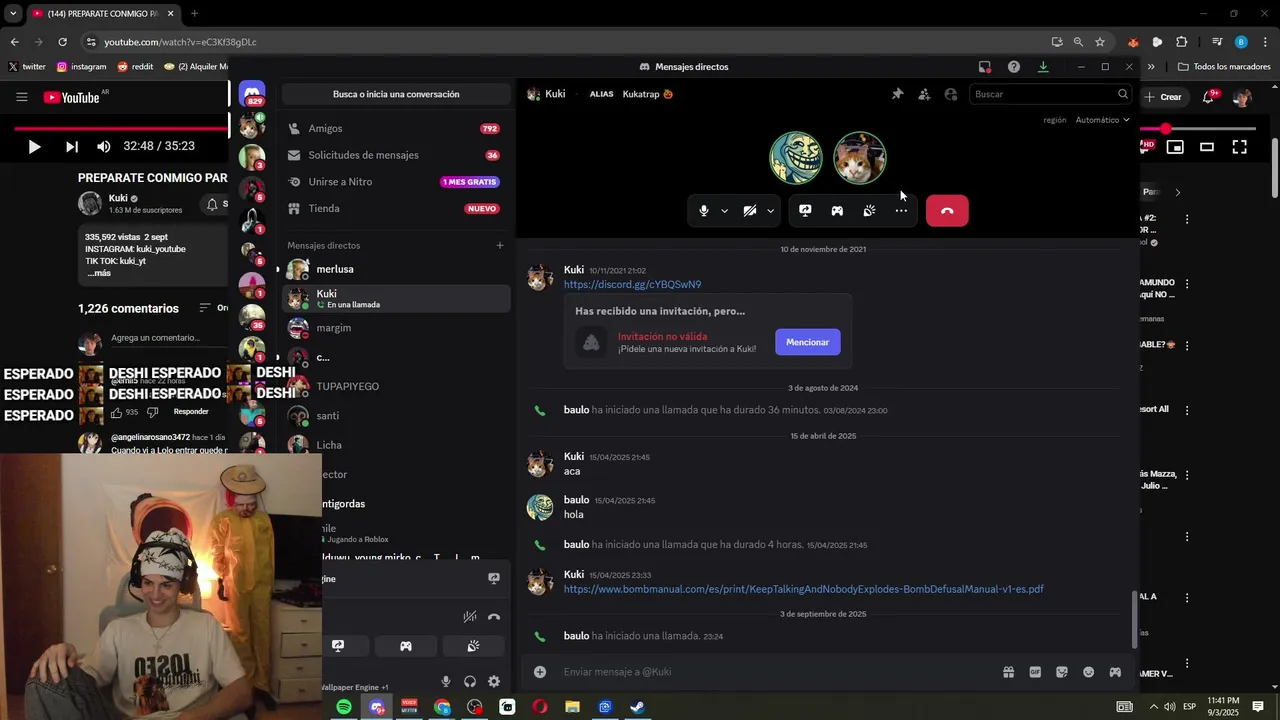Open camera options arrow in call controls
This screenshot has width=1280, height=720.
(x=770, y=211)
